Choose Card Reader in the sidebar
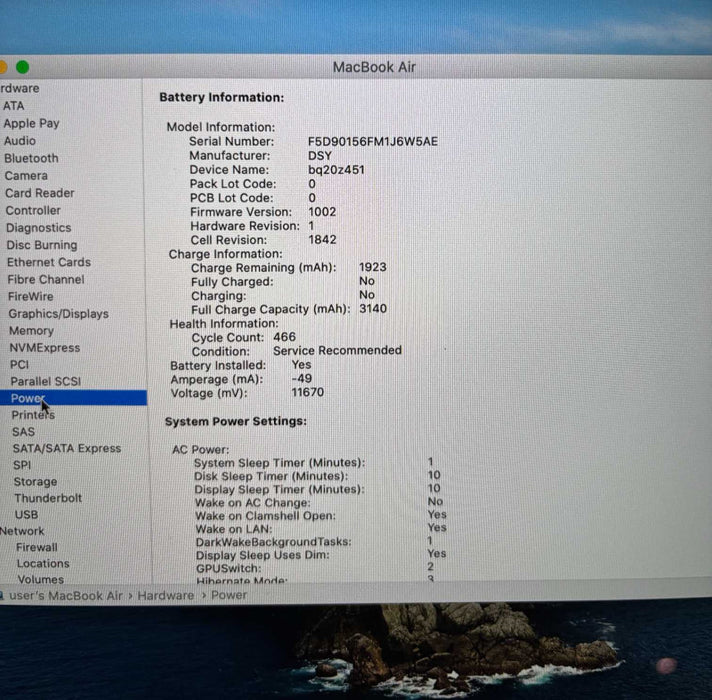 40,193
